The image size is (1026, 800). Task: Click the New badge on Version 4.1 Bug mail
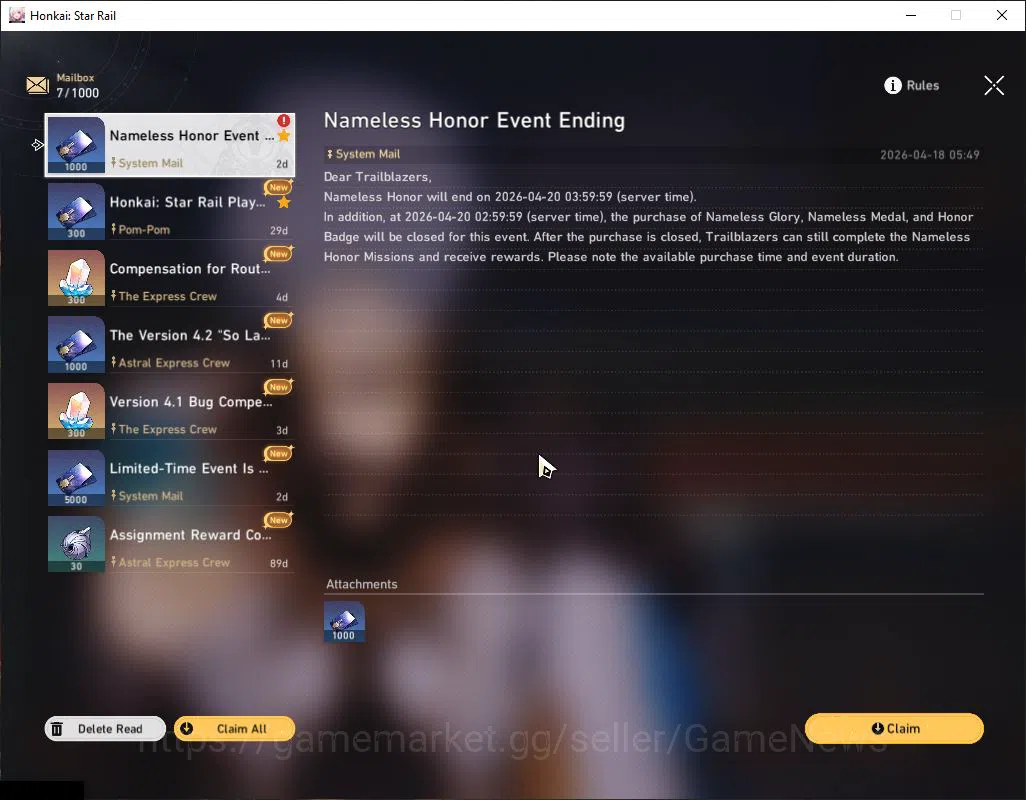pyautogui.click(x=279, y=387)
